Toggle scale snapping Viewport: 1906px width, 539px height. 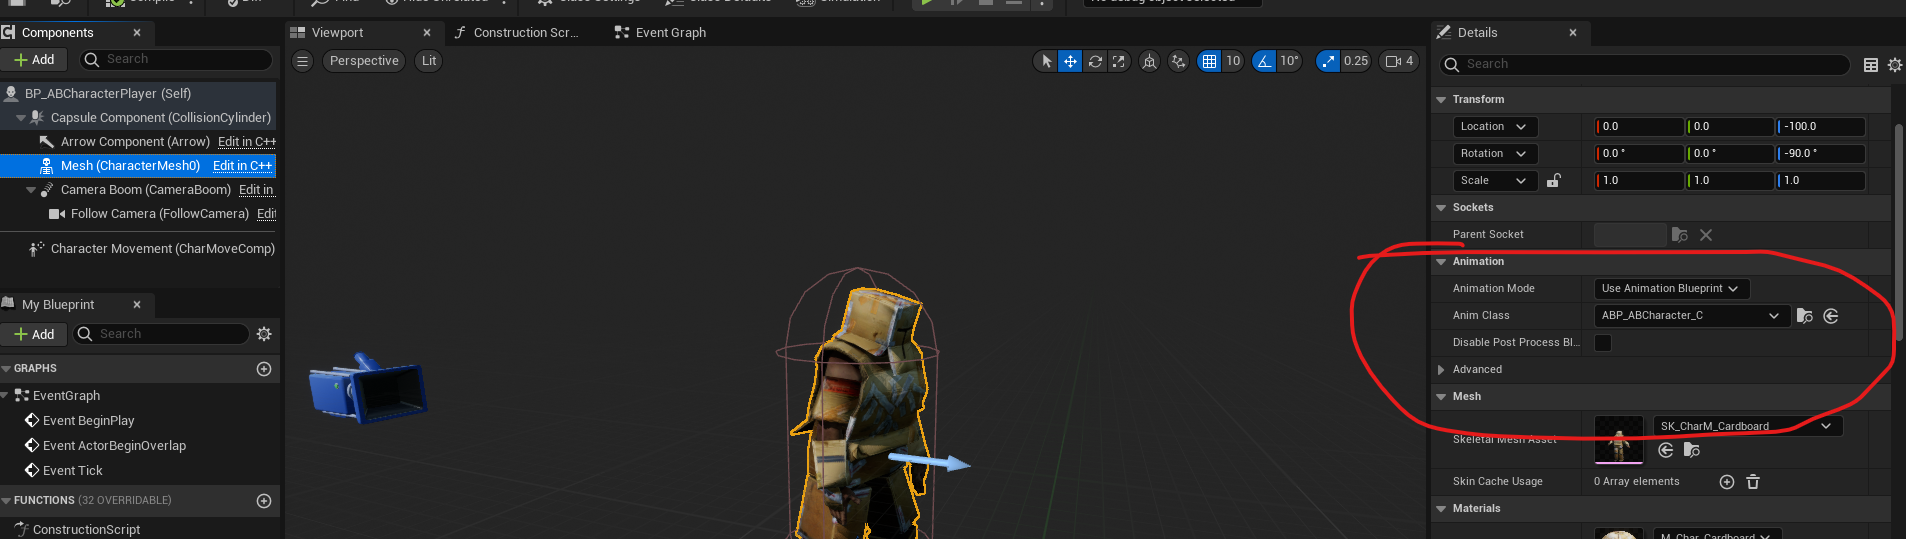[1328, 61]
